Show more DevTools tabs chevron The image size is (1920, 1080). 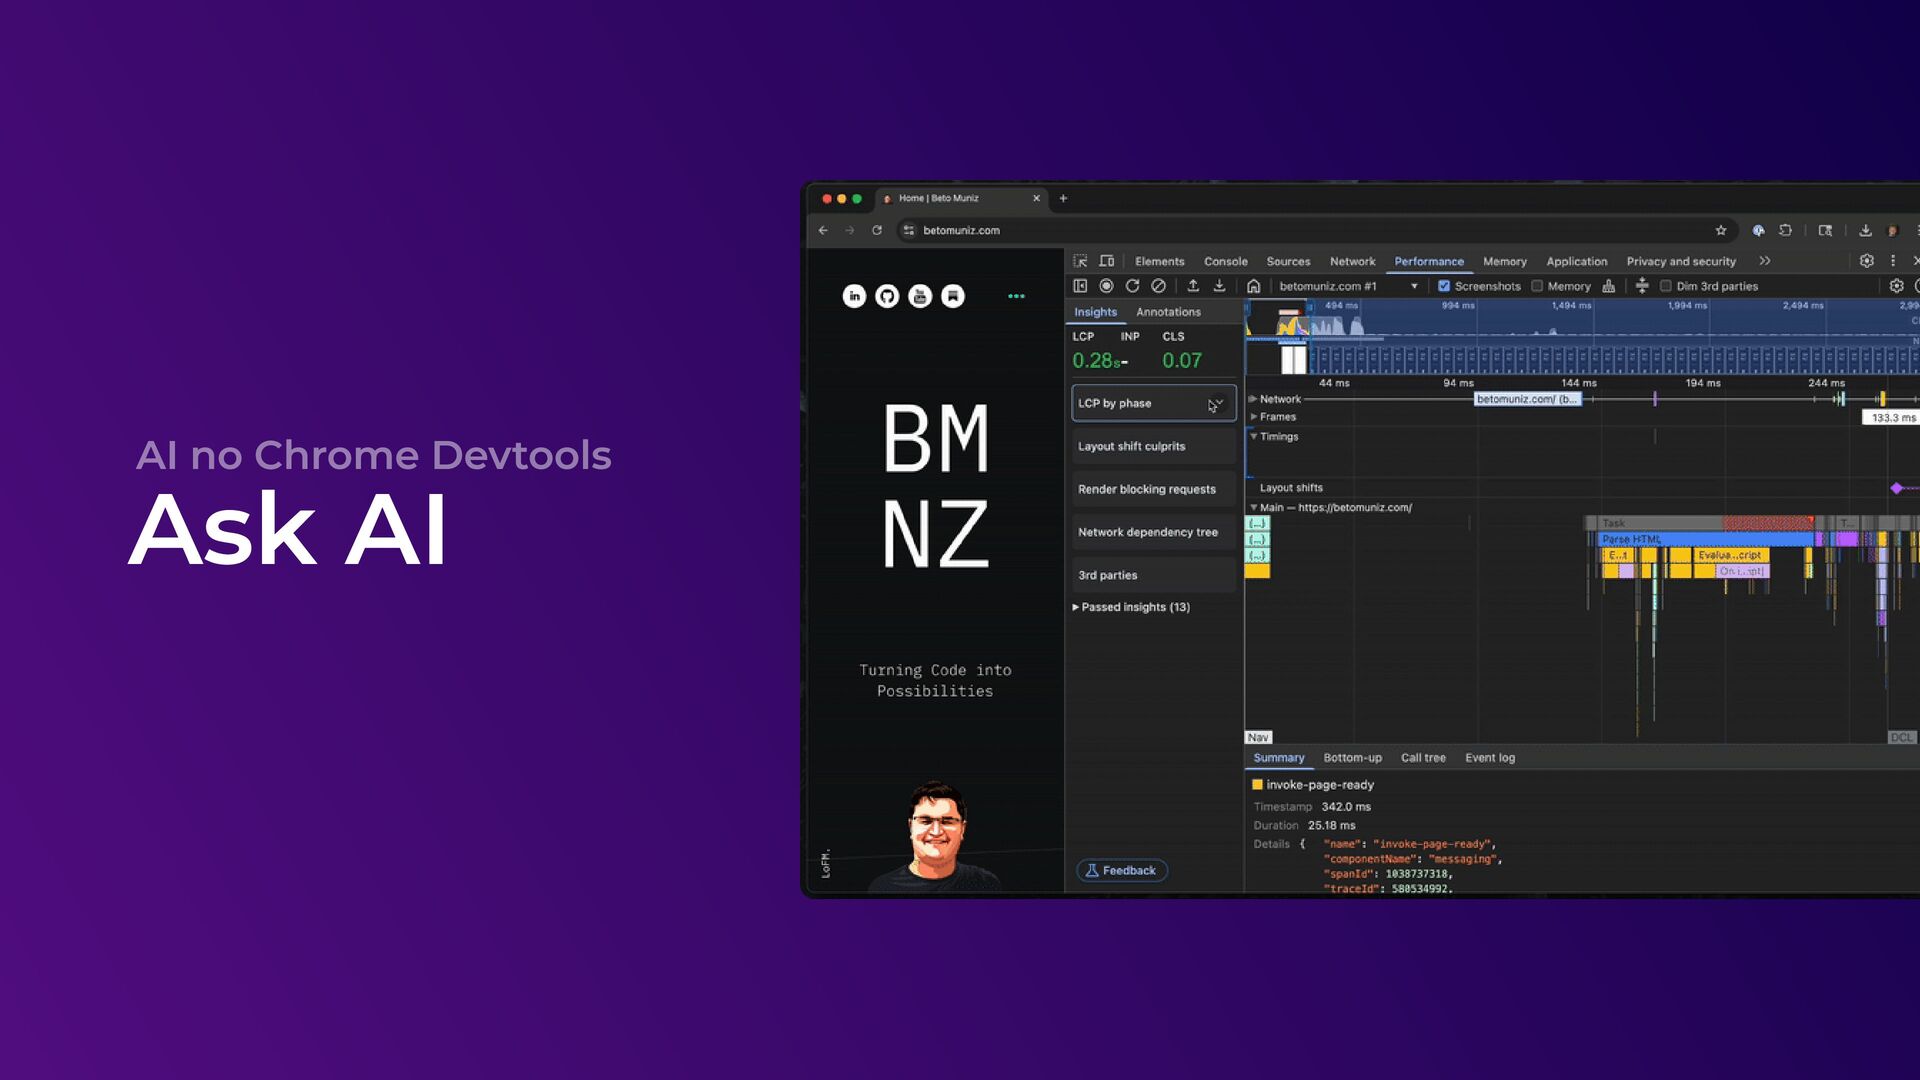tap(1765, 261)
